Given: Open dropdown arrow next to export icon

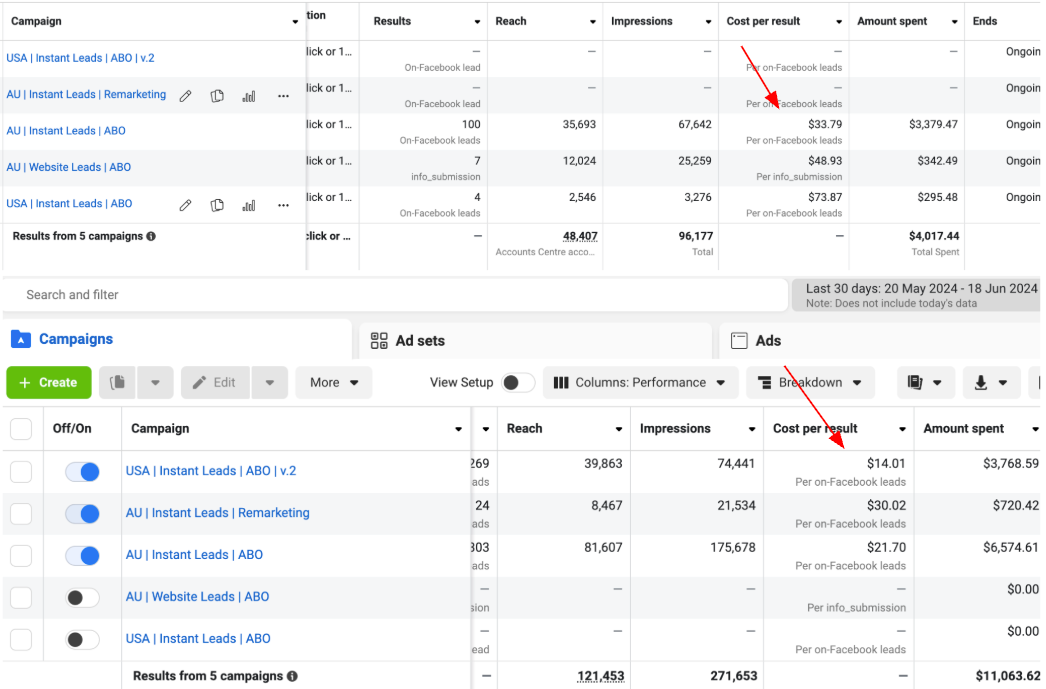Looking at the screenshot, I should [1003, 383].
